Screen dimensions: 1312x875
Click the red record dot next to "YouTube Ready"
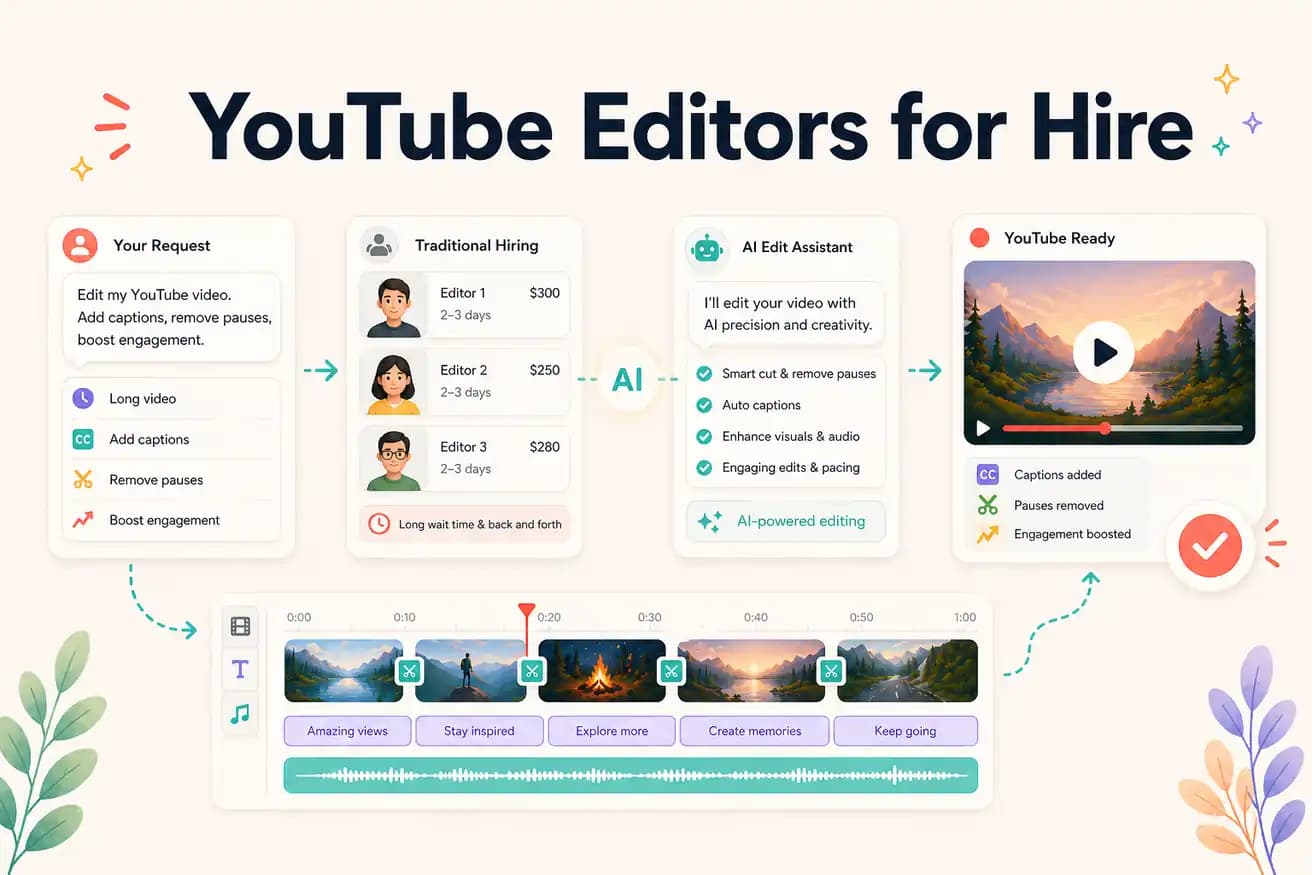(980, 238)
